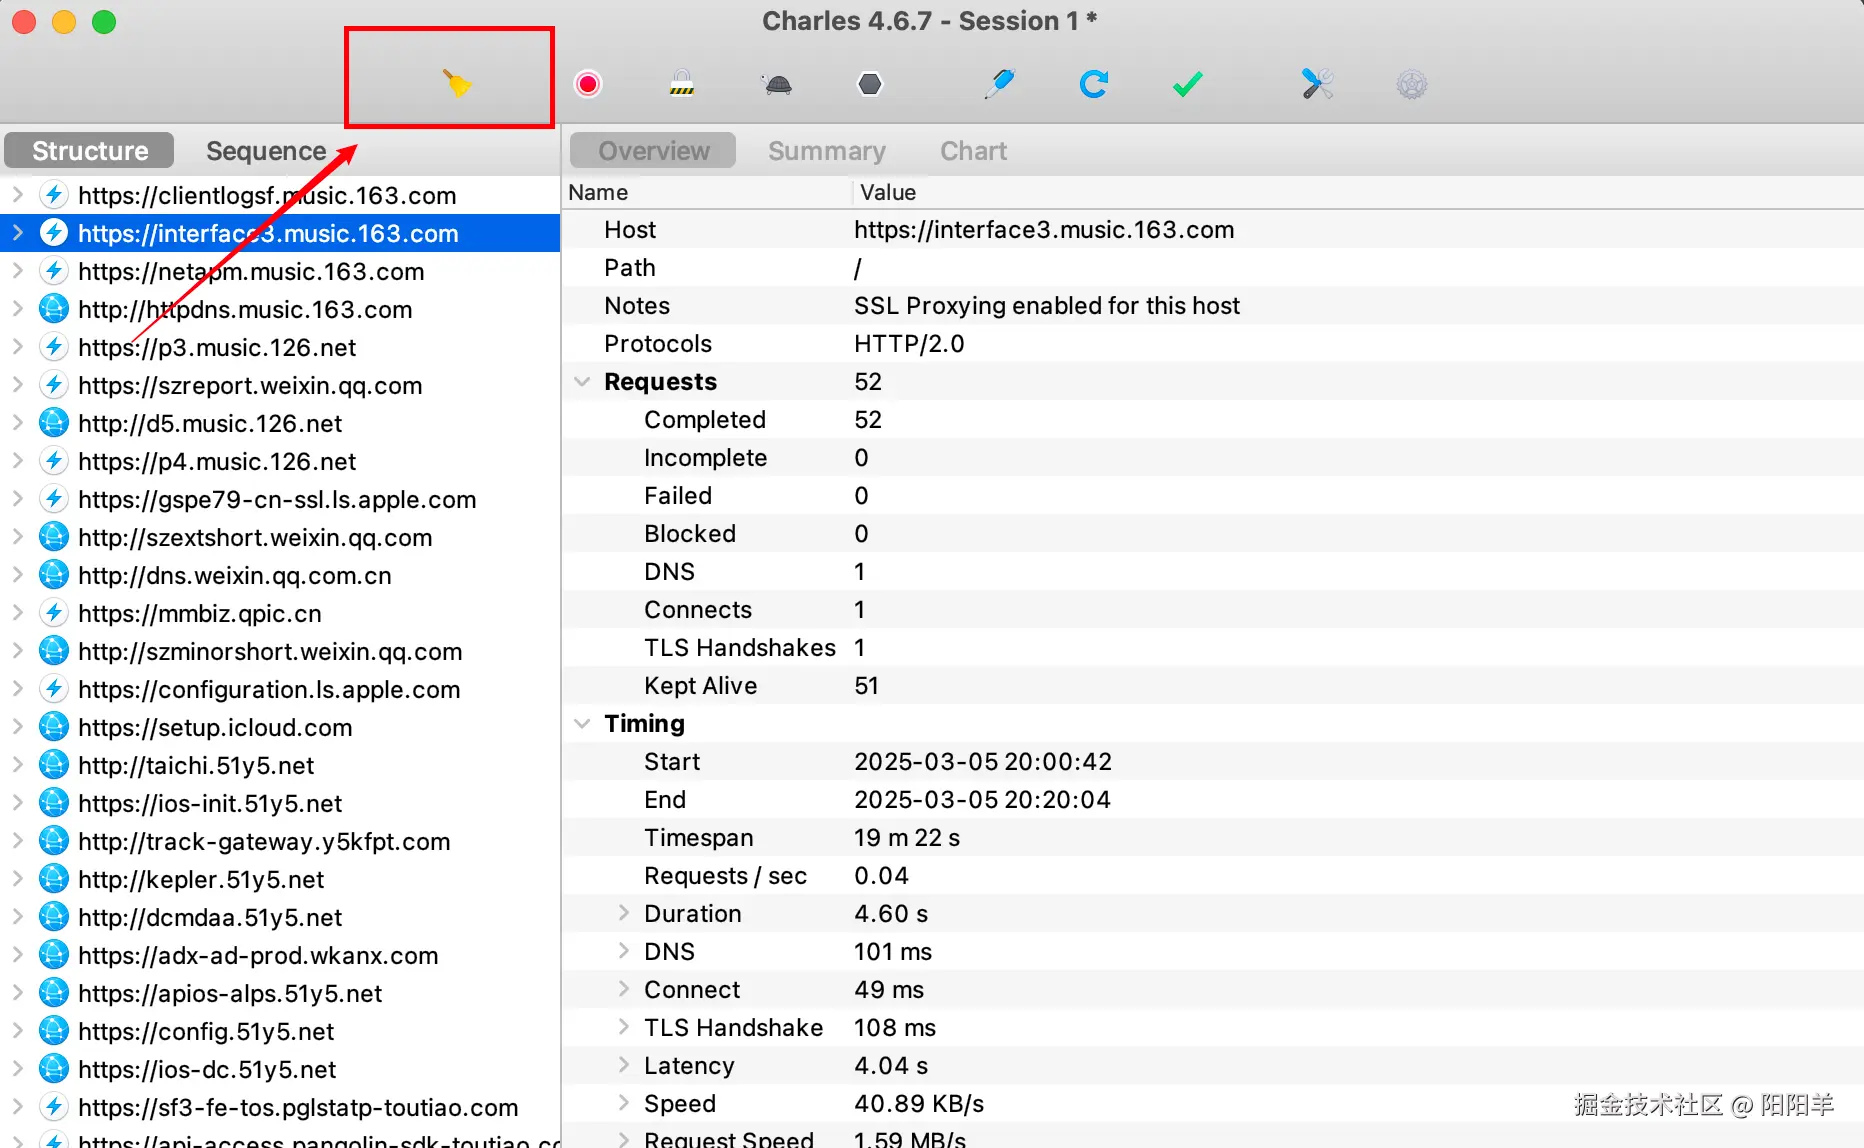This screenshot has width=1864, height=1148.
Task: Open the Chart tab
Action: [x=973, y=151]
